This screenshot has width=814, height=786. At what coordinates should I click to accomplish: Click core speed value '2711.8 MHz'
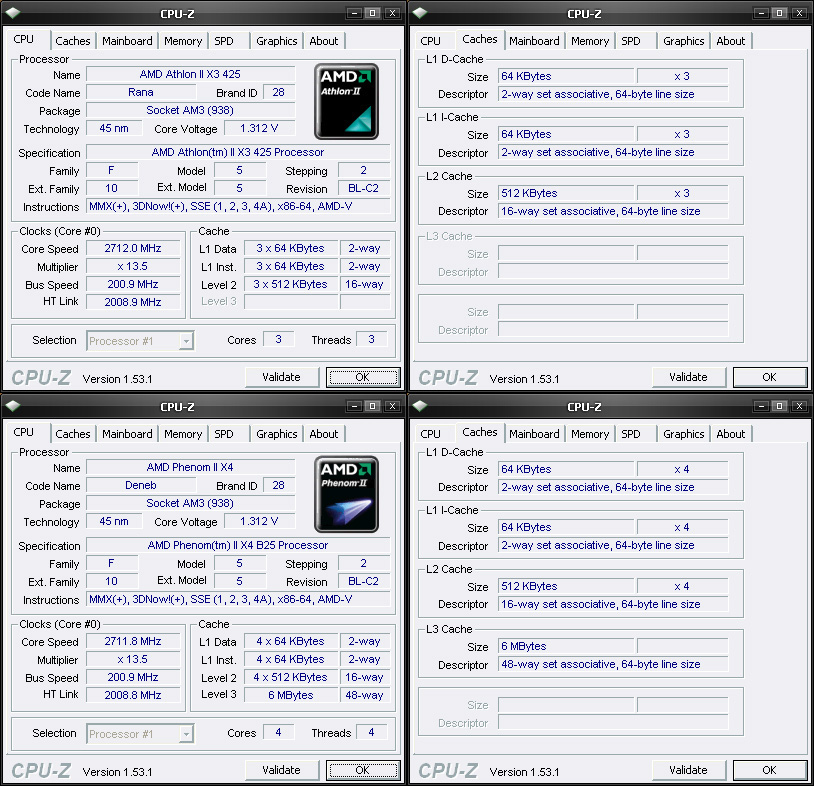coord(133,642)
